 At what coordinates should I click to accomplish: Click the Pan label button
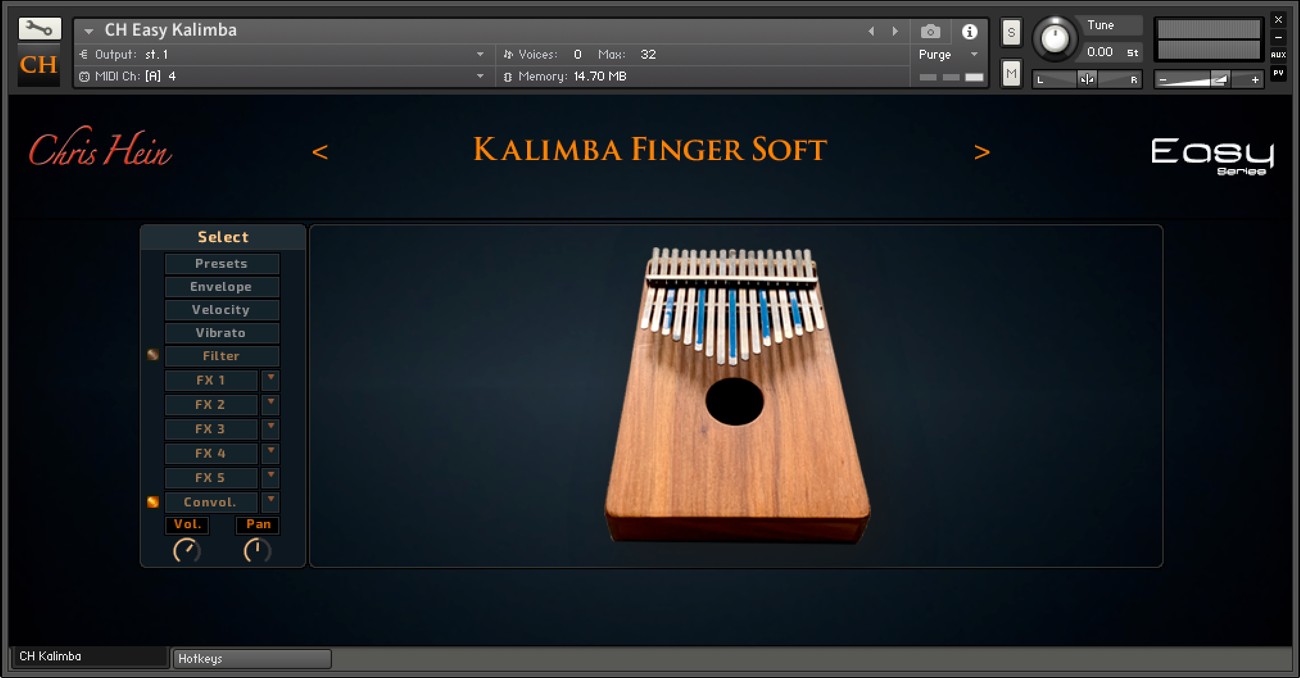[258, 525]
